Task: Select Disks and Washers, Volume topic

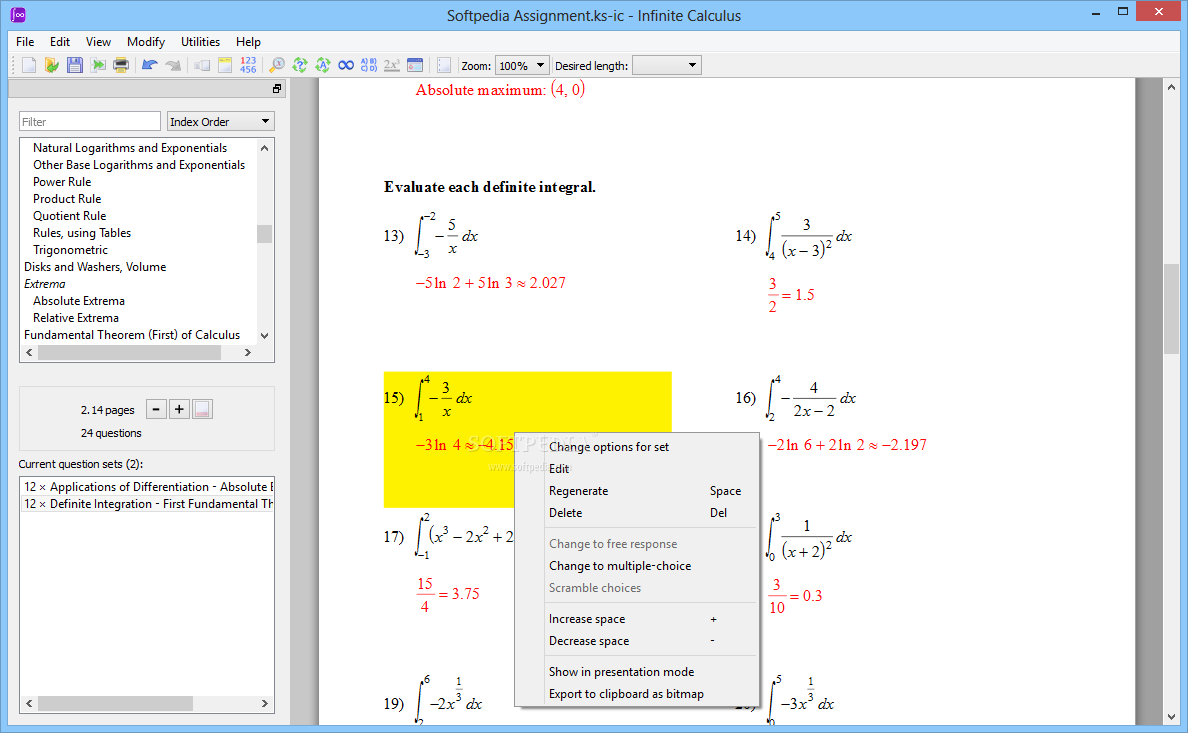Action: 95,267
